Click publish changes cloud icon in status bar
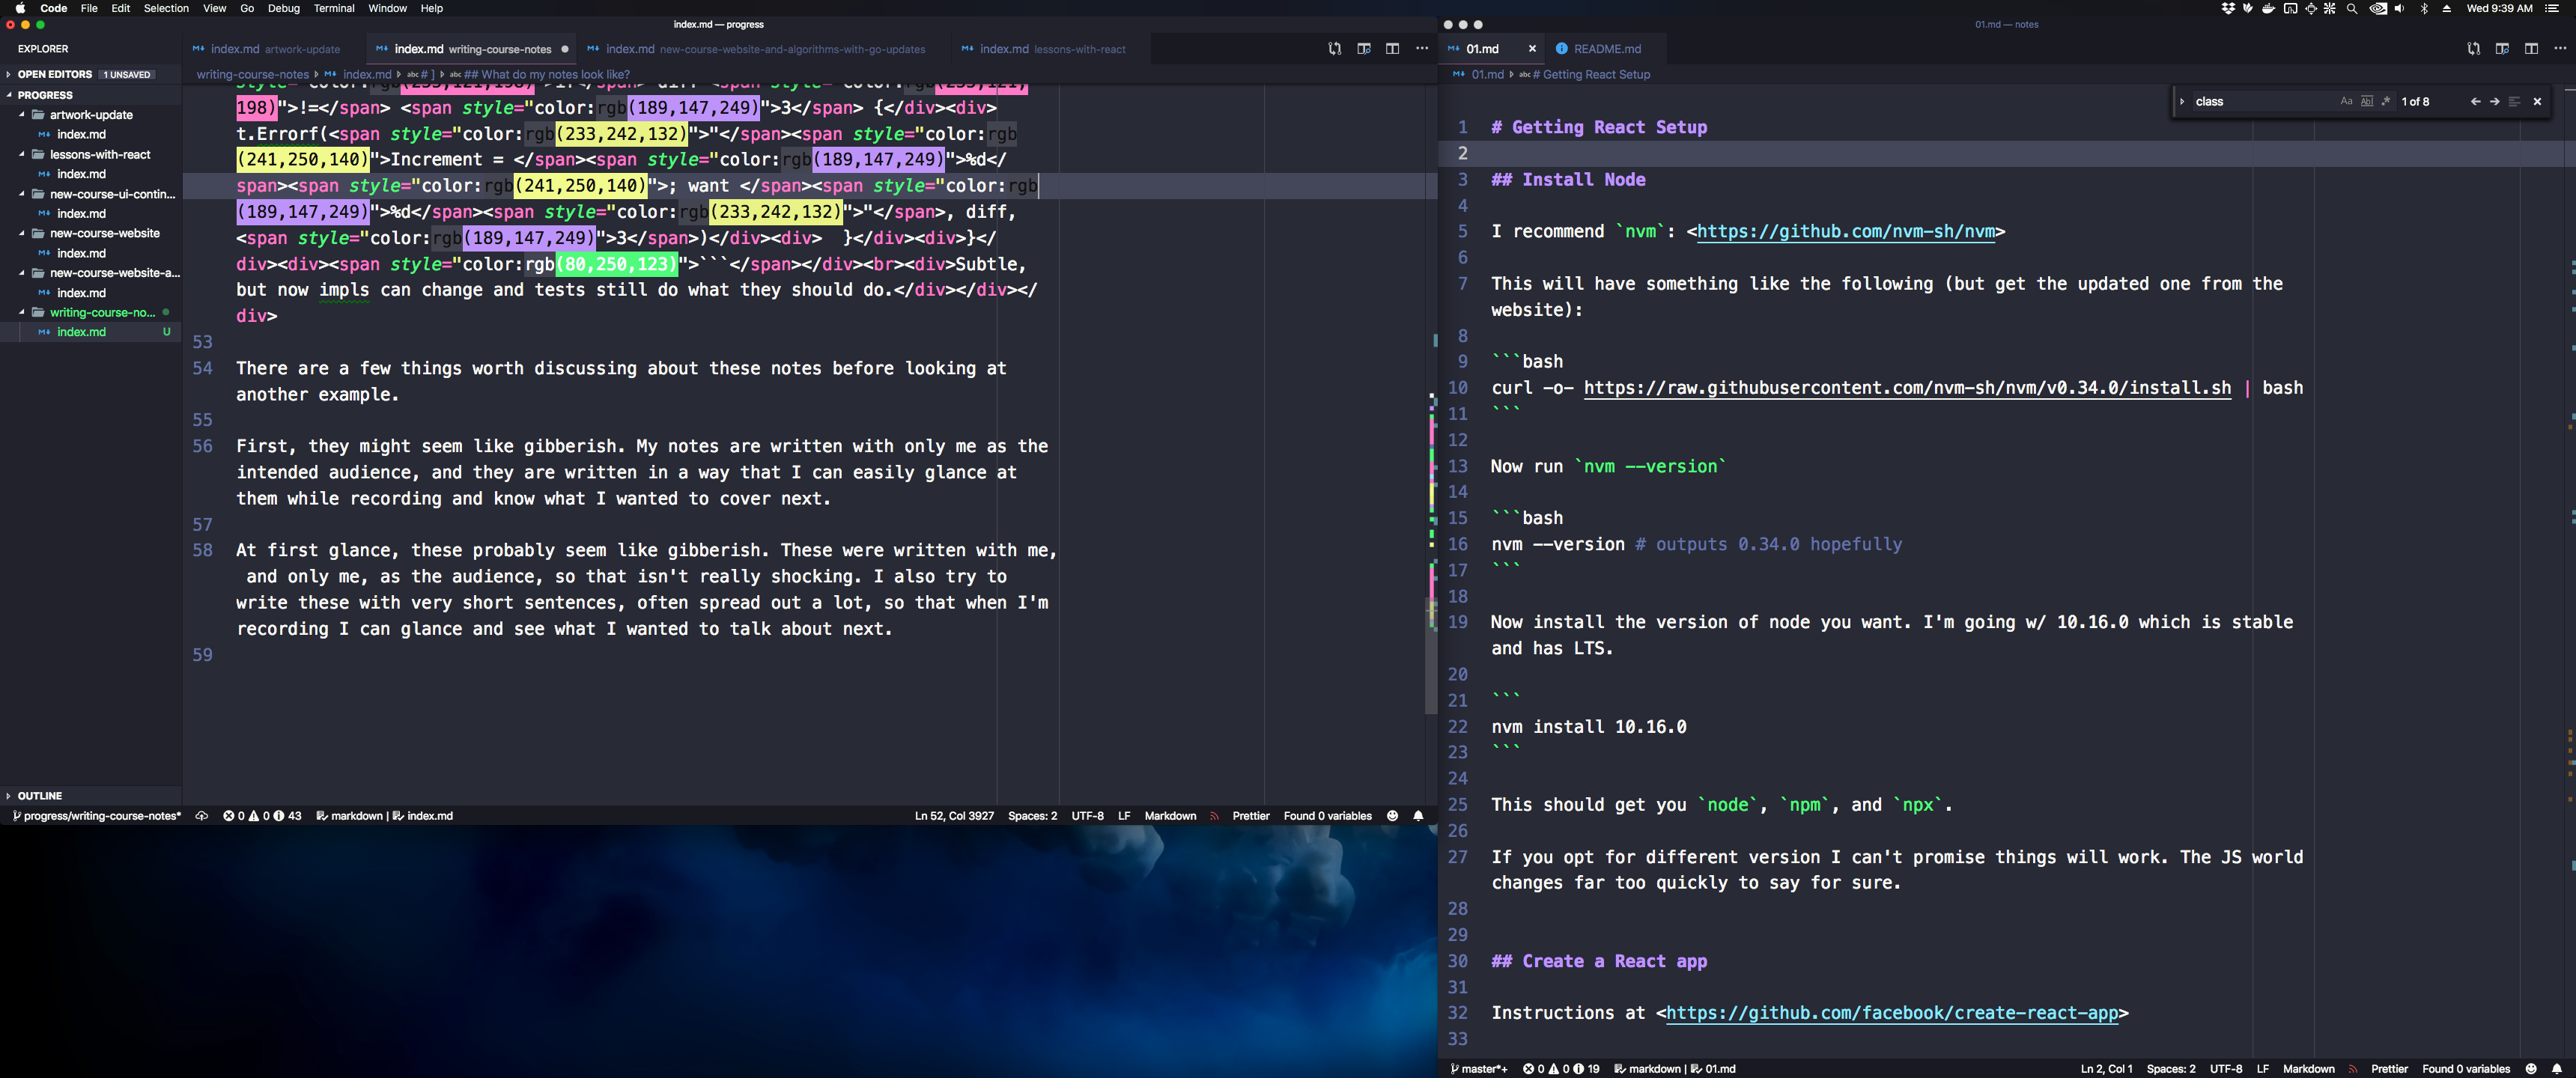The height and width of the screenshot is (1078, 2576). click(x=202, y=816)
